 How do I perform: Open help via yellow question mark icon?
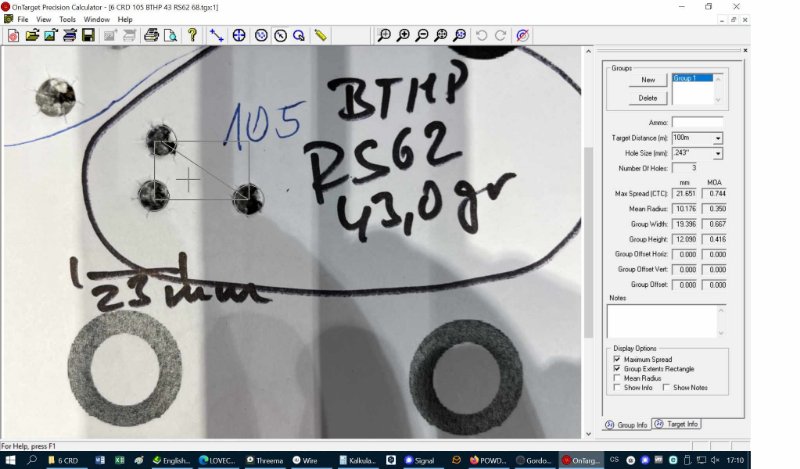click(192, 35)
